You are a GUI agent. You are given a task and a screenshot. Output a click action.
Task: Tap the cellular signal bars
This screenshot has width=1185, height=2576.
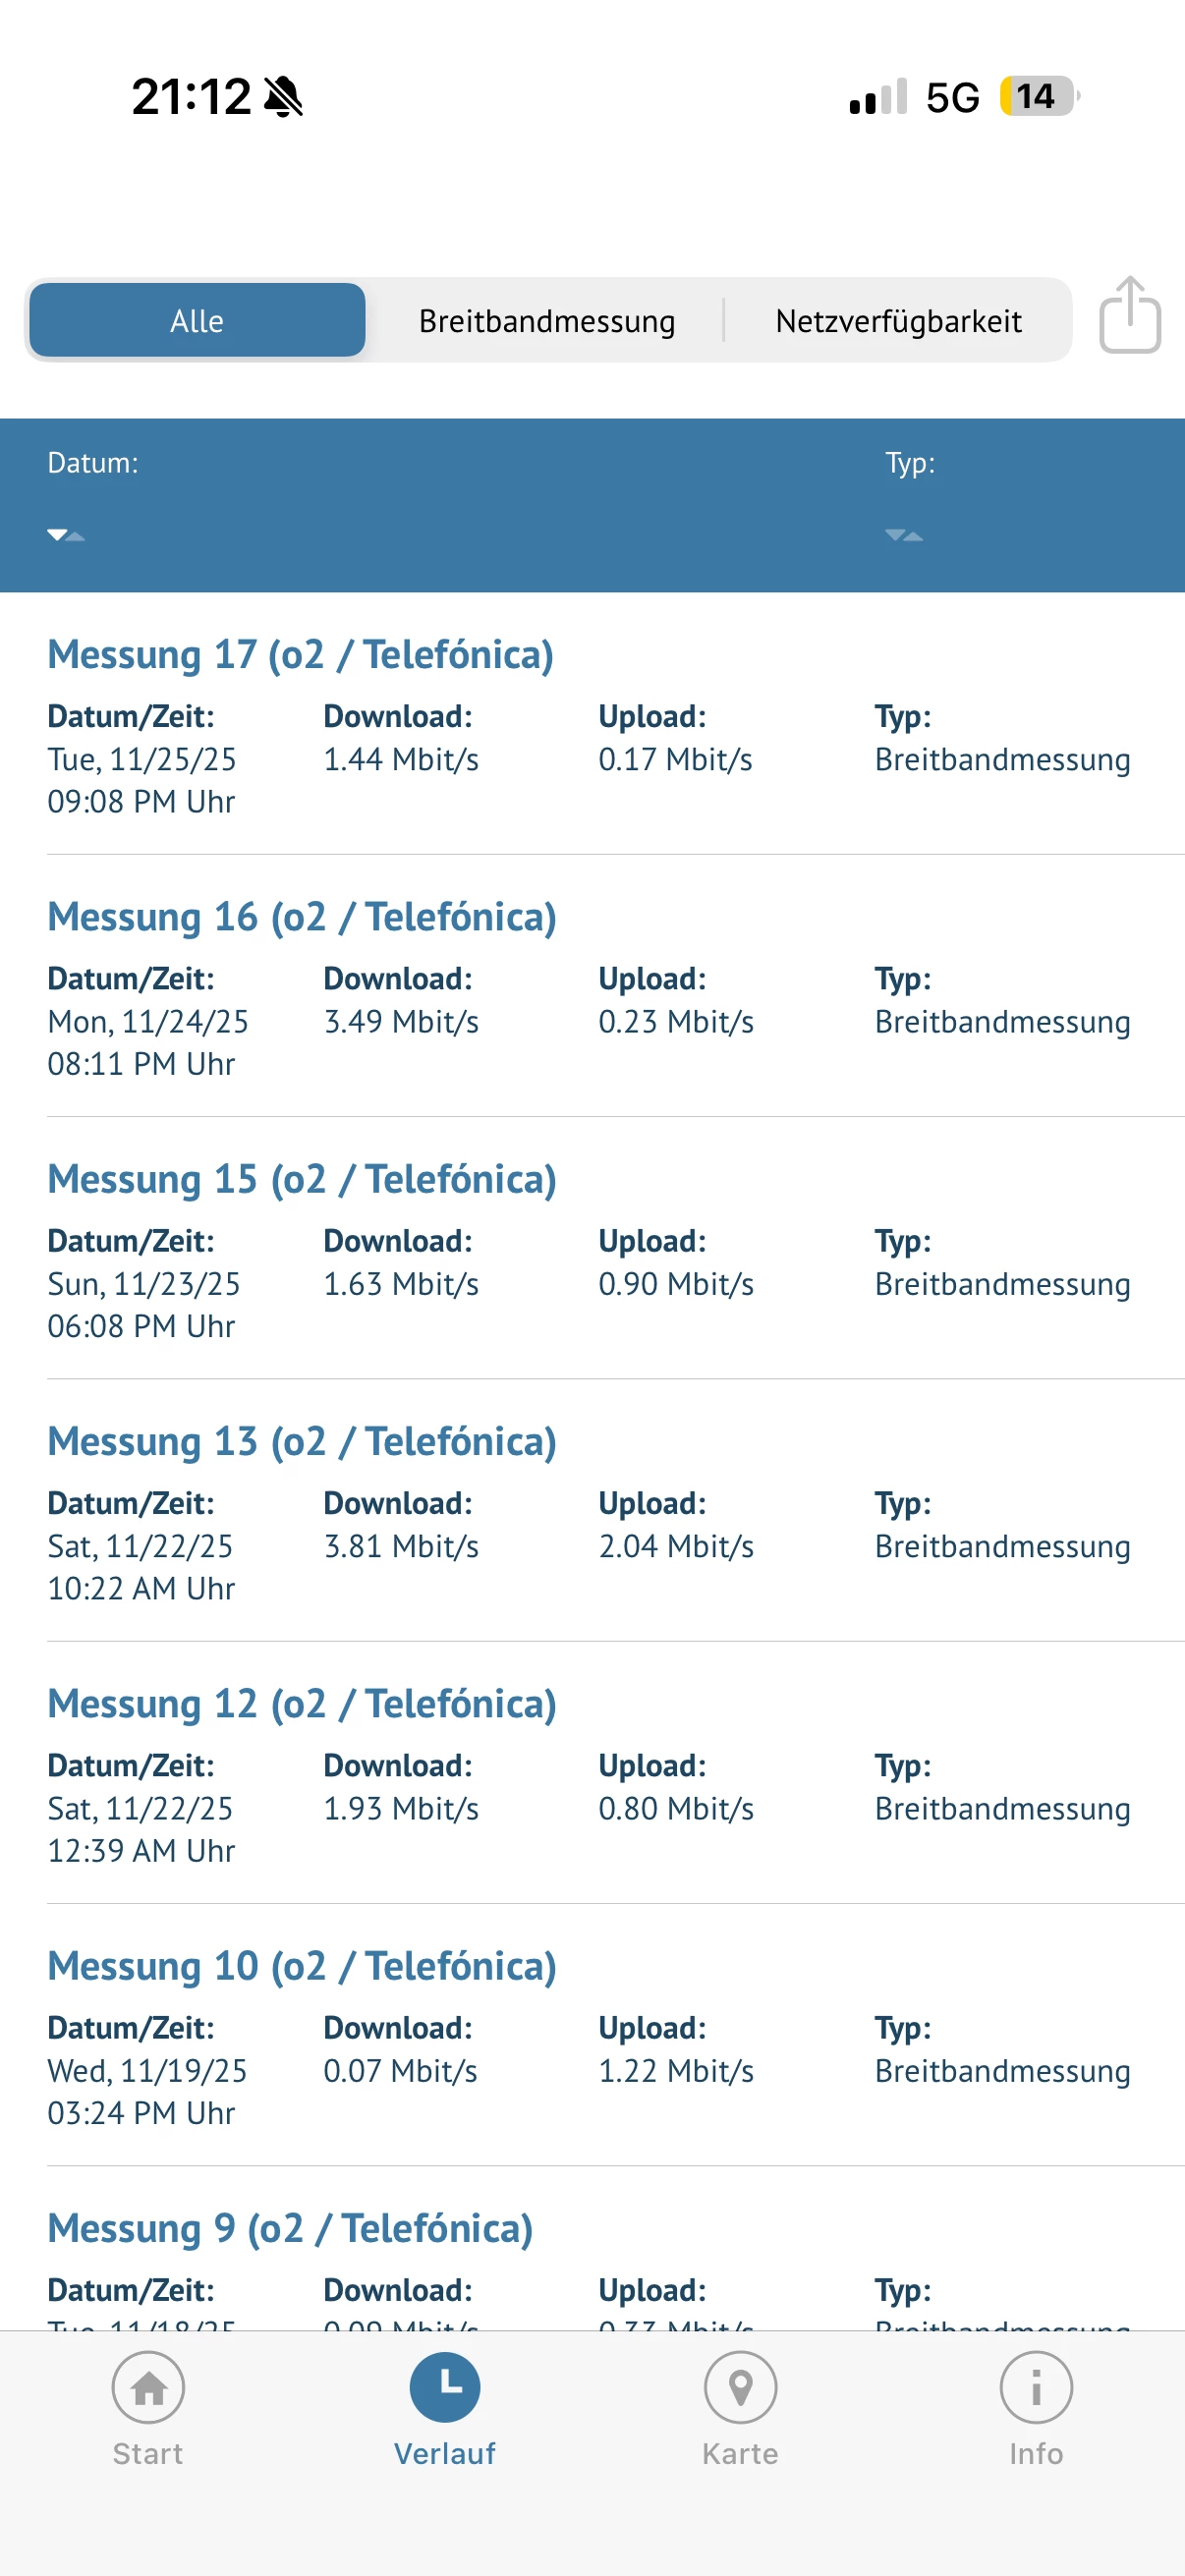[878, 97]
